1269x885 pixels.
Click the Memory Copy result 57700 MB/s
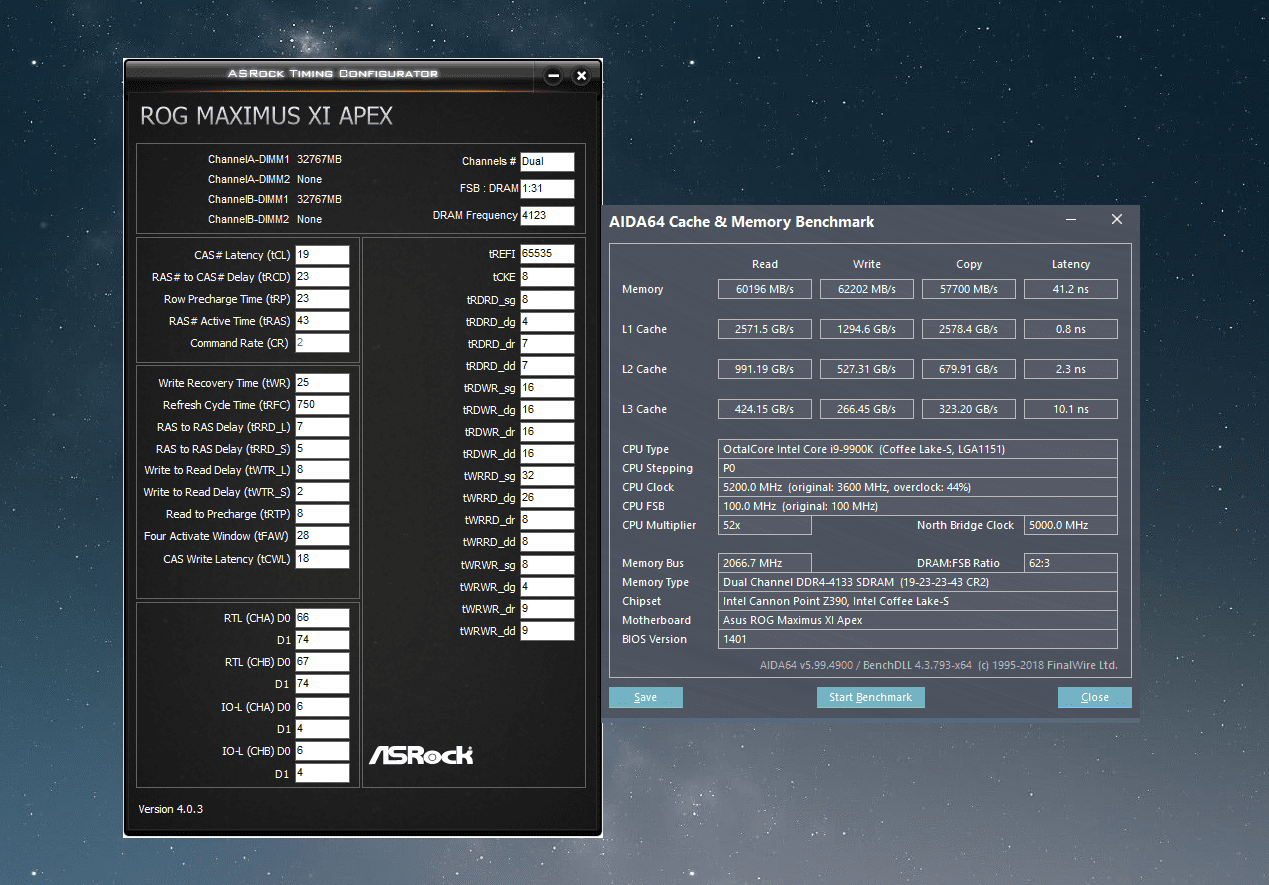point(969,289)
